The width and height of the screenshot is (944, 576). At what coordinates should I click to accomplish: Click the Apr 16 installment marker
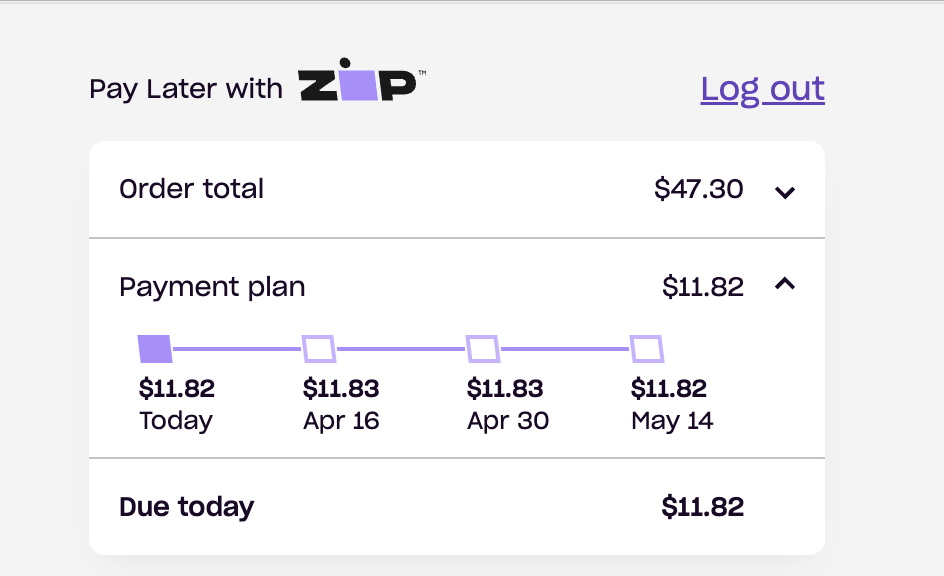click(319, 349)
